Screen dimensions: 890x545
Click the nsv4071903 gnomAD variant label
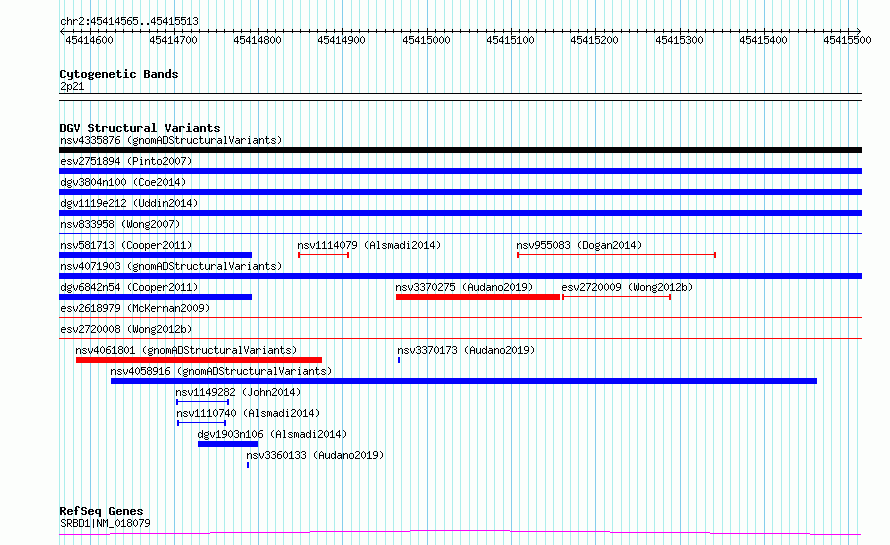171,266
